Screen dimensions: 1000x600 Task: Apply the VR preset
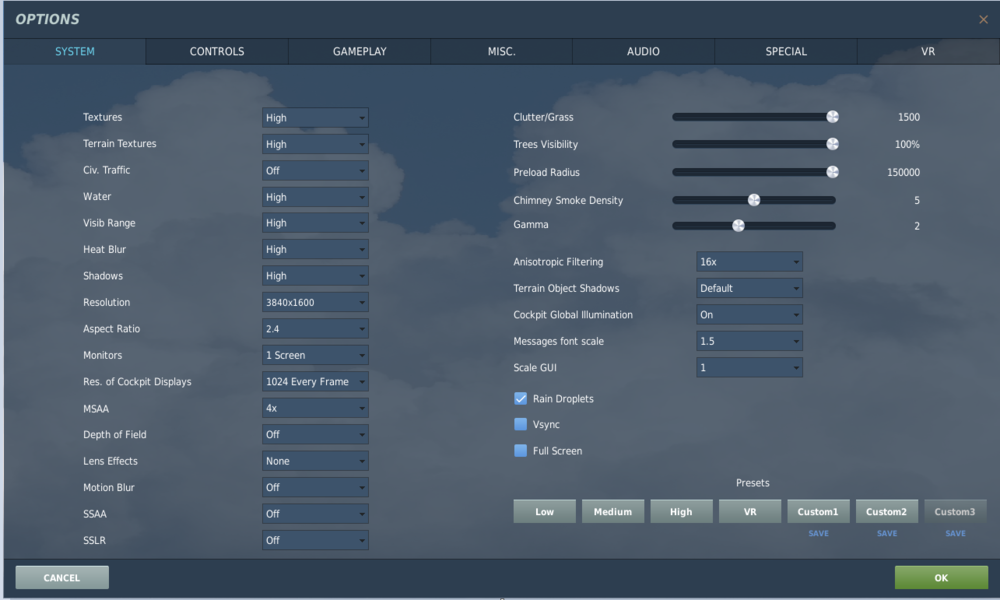coord(750,511)
